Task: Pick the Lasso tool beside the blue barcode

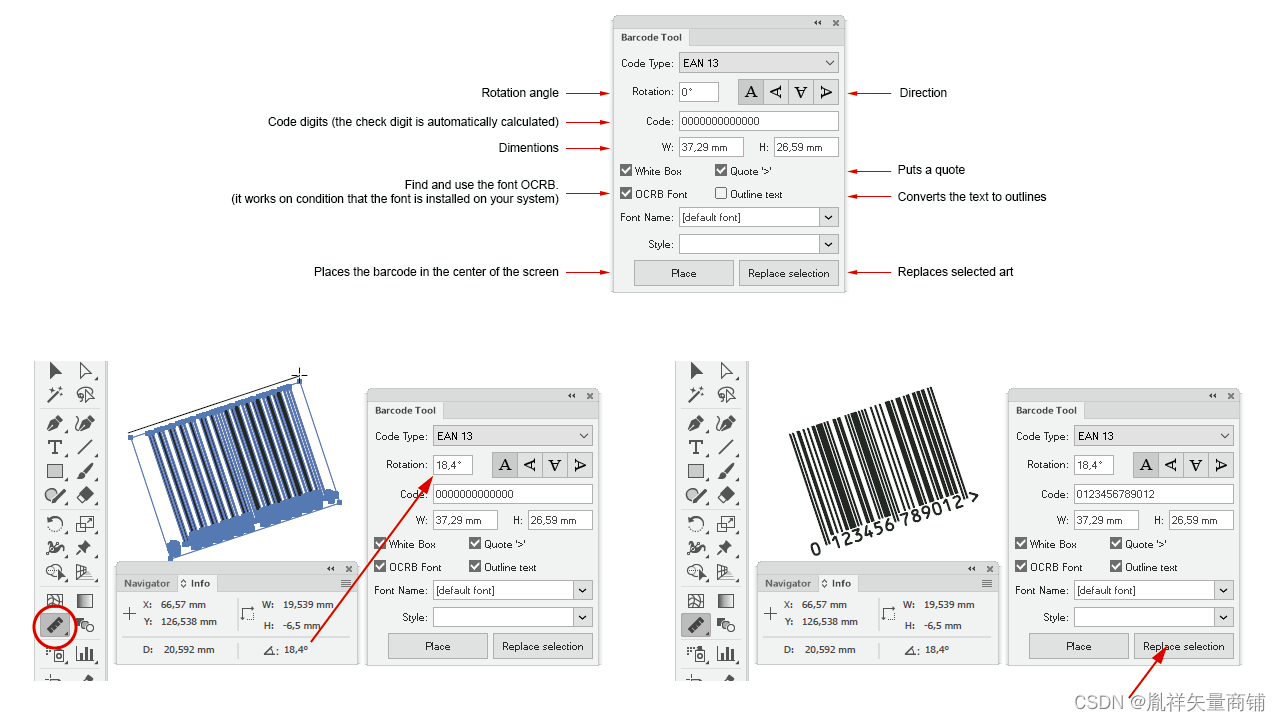Action: 85,395
